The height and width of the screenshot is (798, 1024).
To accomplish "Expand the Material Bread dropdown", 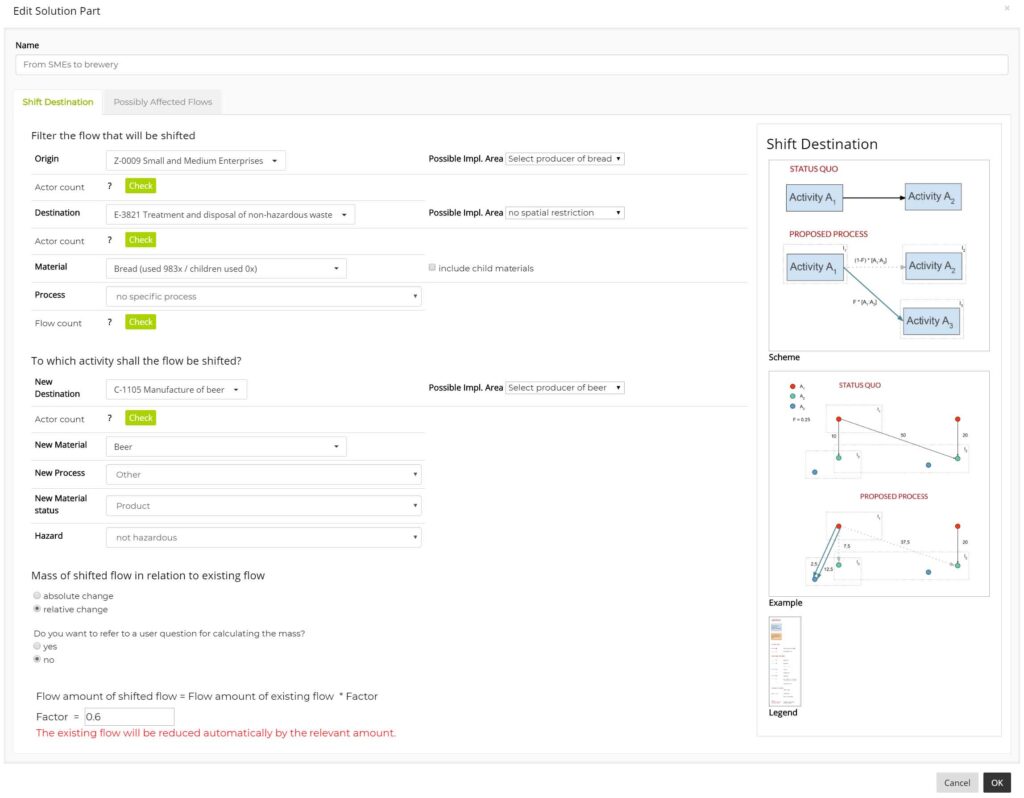I will pyautogui.click(x=226, y=268).
